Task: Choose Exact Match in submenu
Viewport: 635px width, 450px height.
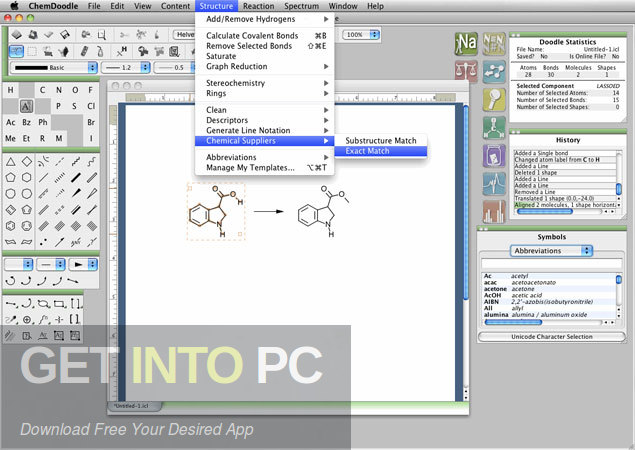Action: [x=381, y=151]
